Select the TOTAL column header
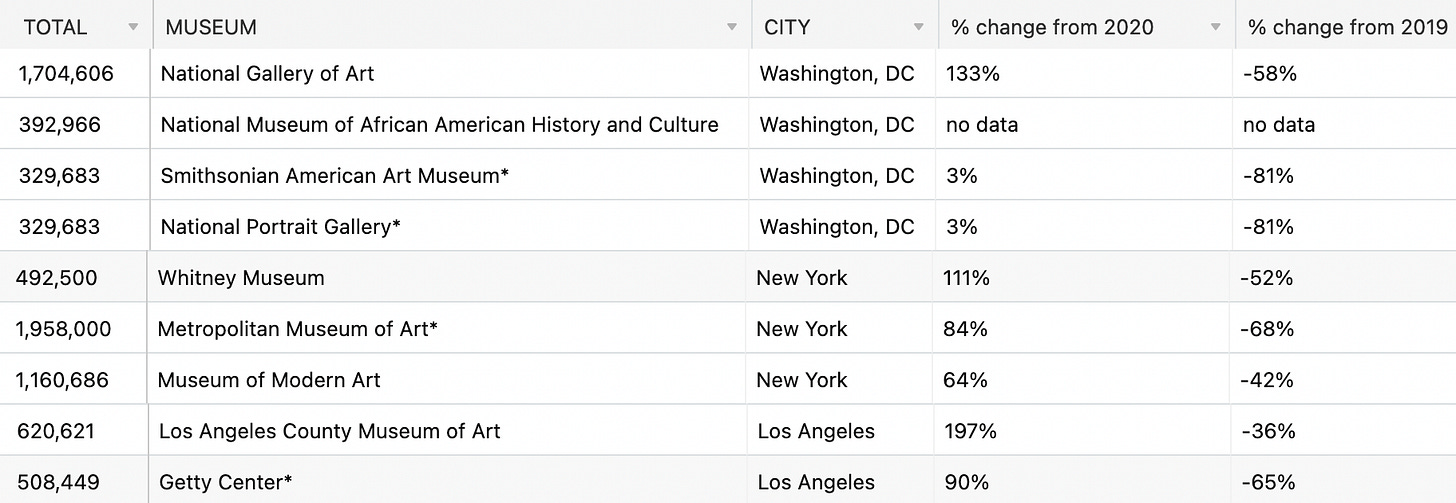This screenshot has width=1456, height=503. (x=76, y=26)
